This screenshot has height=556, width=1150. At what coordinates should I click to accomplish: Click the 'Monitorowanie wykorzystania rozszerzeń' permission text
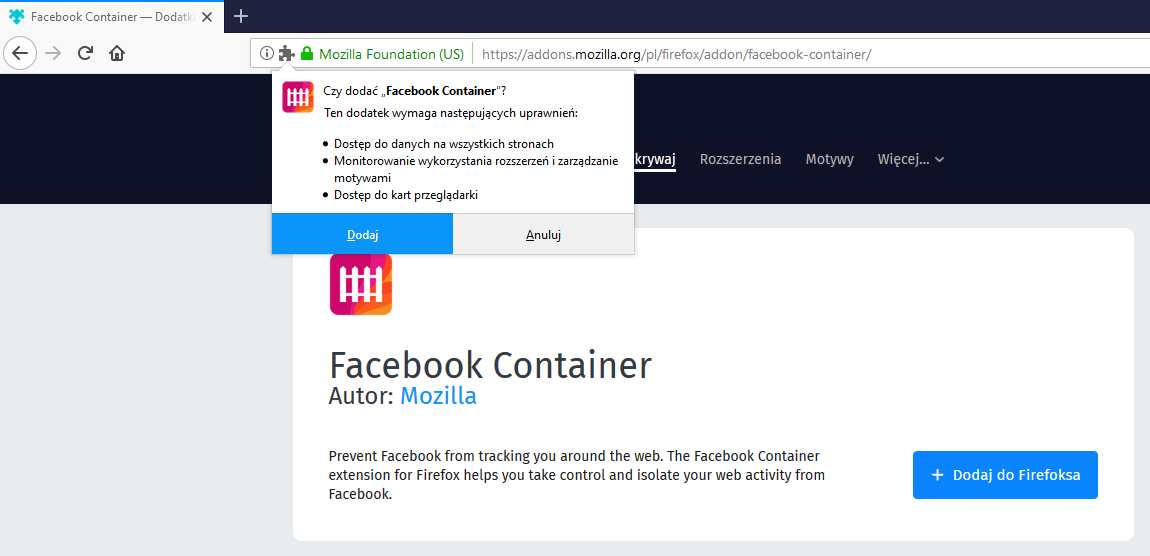coord(476,169)
